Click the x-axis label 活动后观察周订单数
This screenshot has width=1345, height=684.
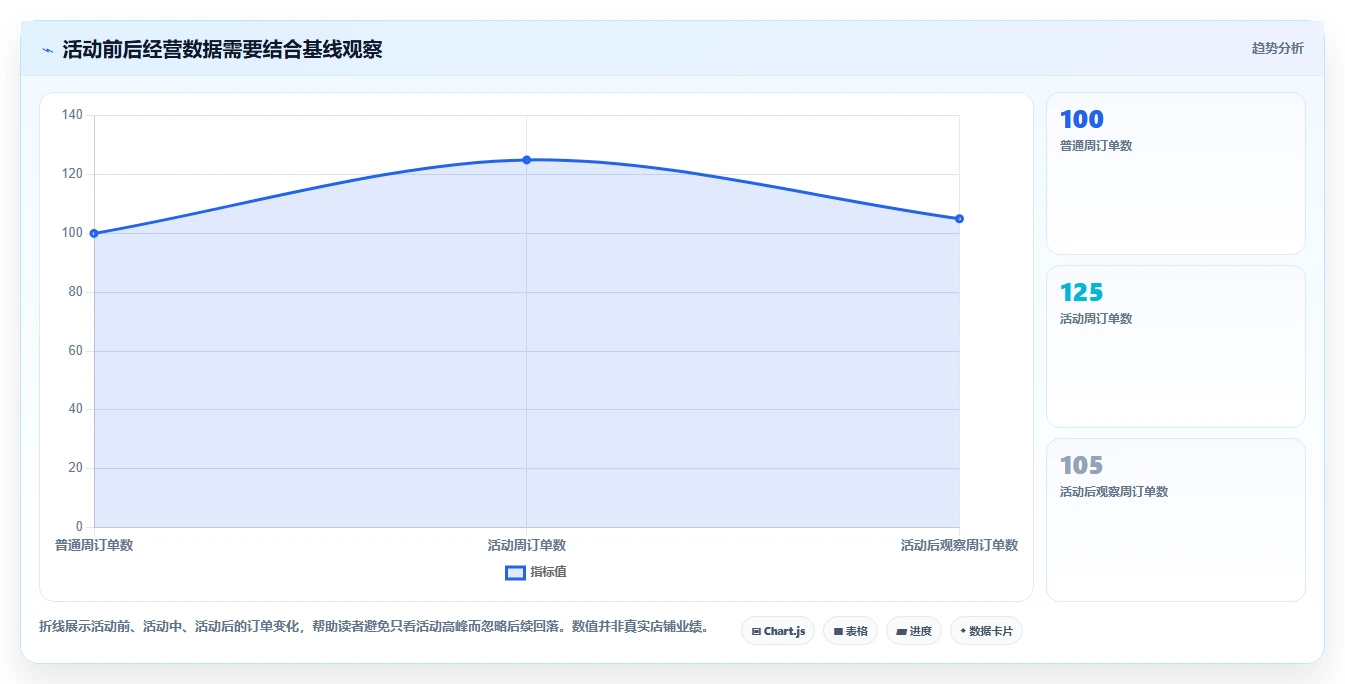tap(959, 545)
